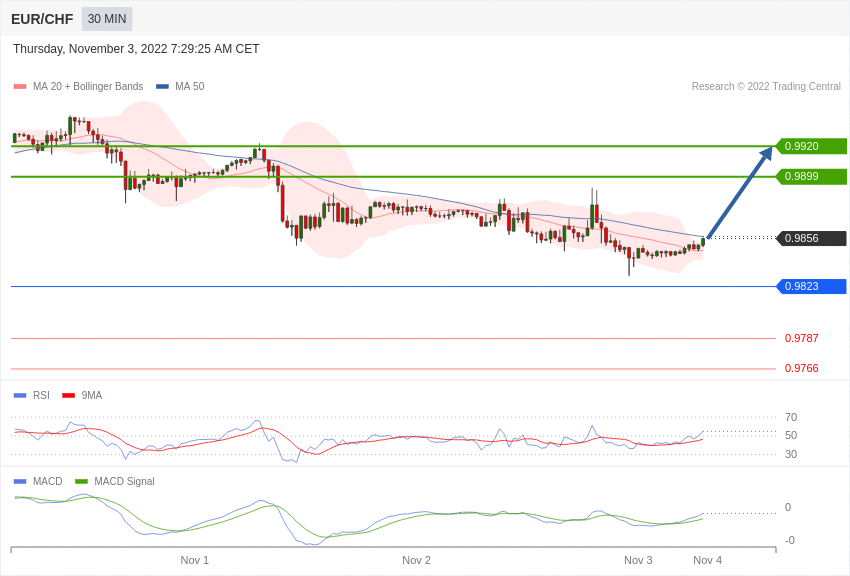Viewport: 850px width, 576px height.
Task: Click the Nov 2 date axis label
Action: [416, 560]
